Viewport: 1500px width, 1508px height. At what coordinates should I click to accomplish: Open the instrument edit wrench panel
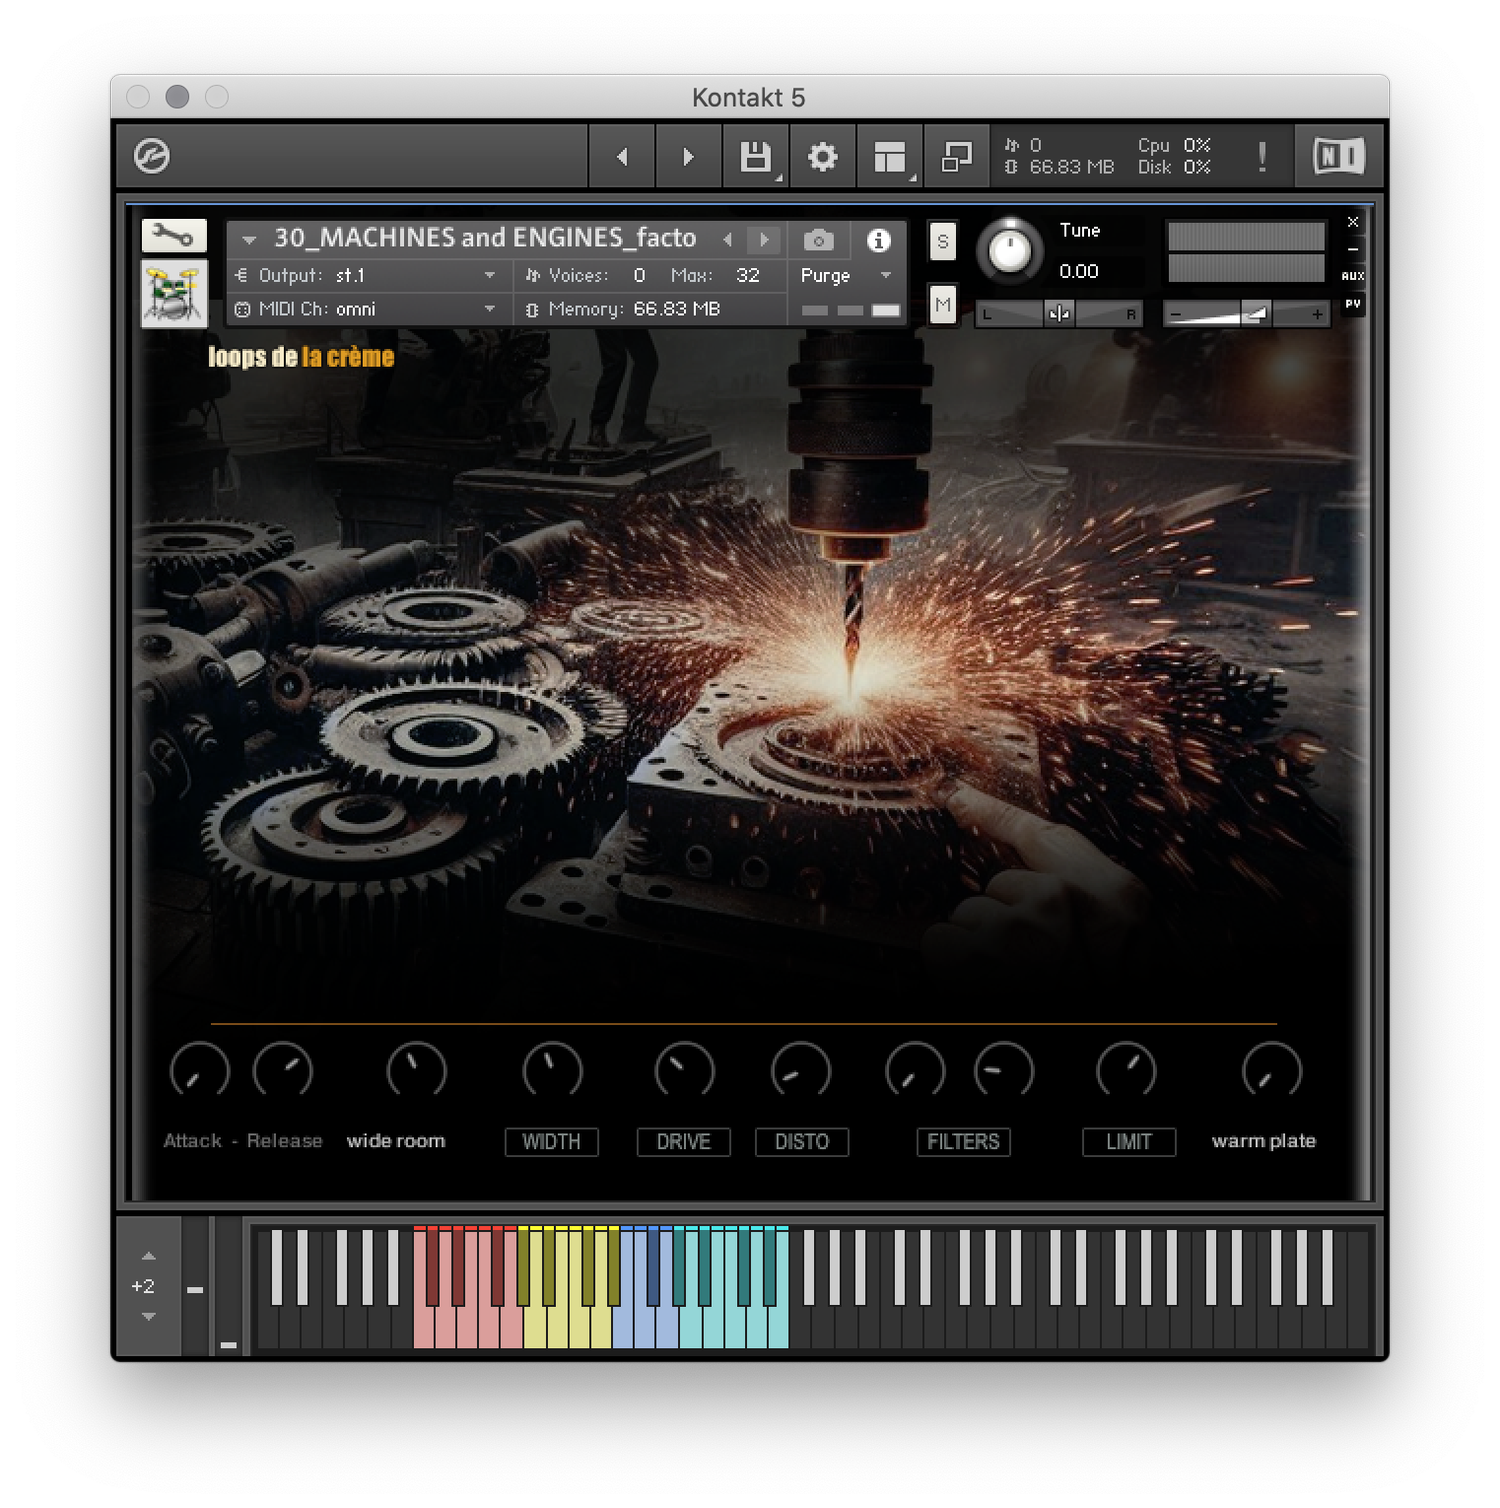click(x=172, y=236)
